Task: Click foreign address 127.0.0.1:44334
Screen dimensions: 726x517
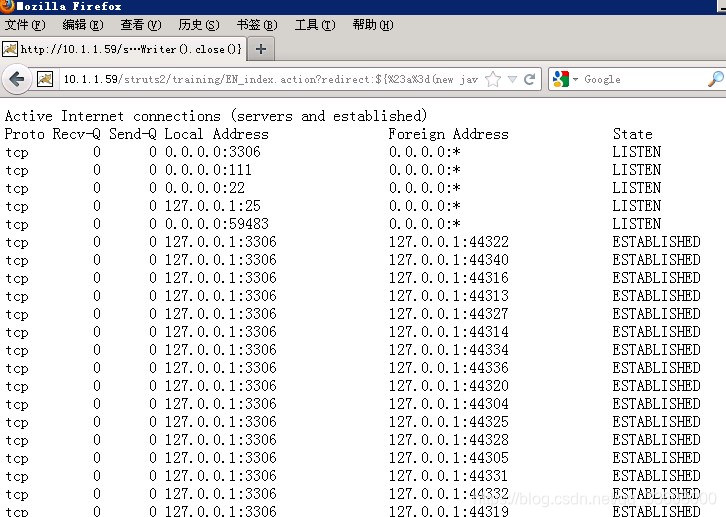Action: [449, 350]
